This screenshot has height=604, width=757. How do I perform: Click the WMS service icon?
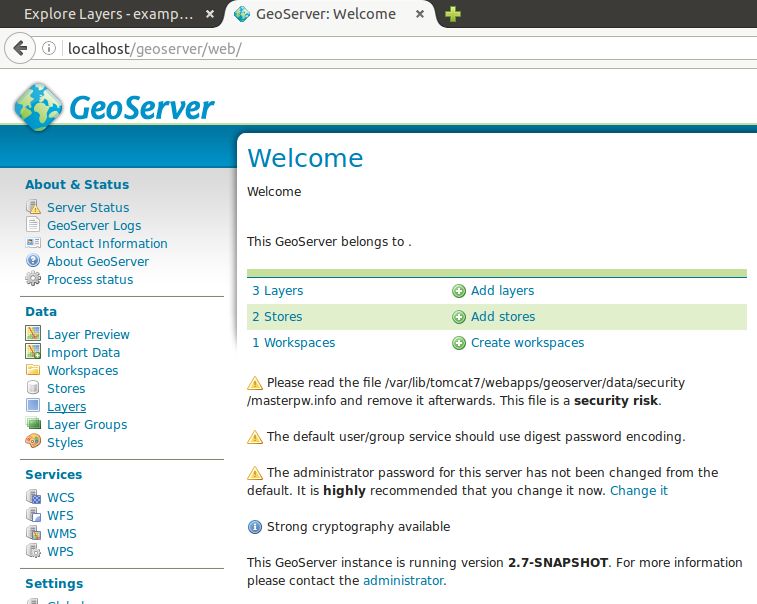point(33,533)
